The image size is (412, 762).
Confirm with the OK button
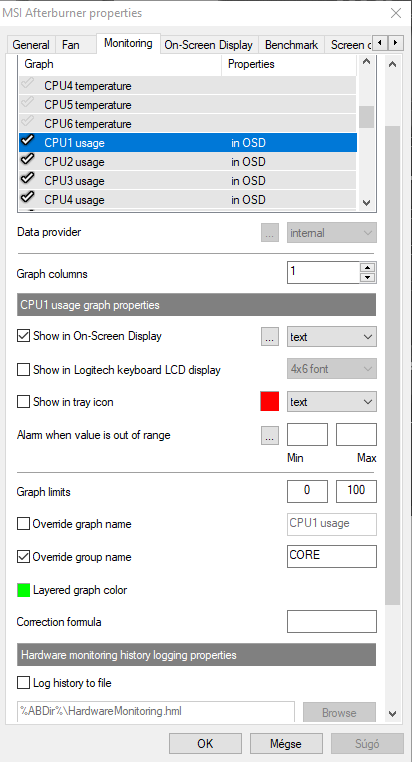205,744
